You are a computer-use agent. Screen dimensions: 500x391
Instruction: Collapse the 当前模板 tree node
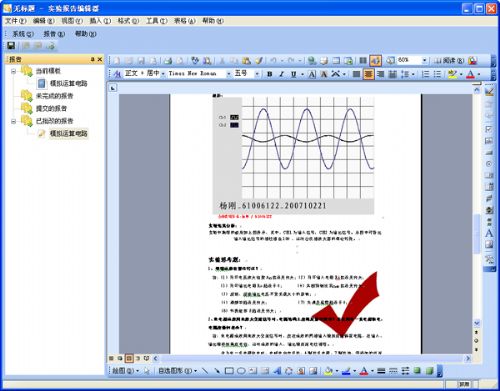pyautogui.click(x=13, y=71)
